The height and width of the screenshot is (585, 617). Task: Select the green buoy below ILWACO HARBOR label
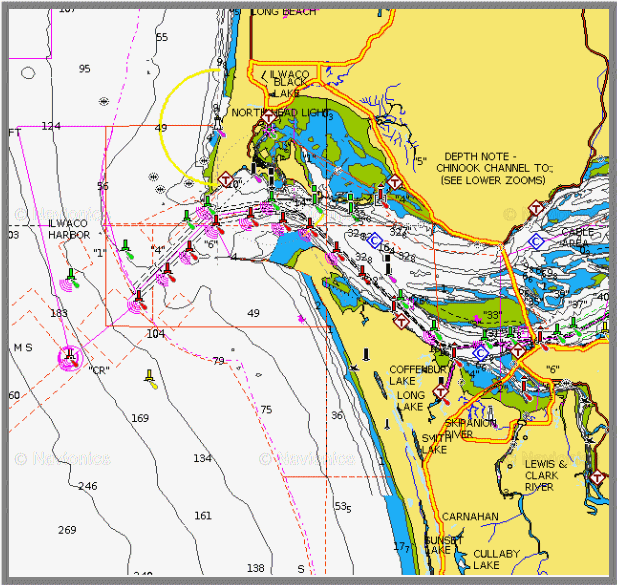(x=71, y=277)
